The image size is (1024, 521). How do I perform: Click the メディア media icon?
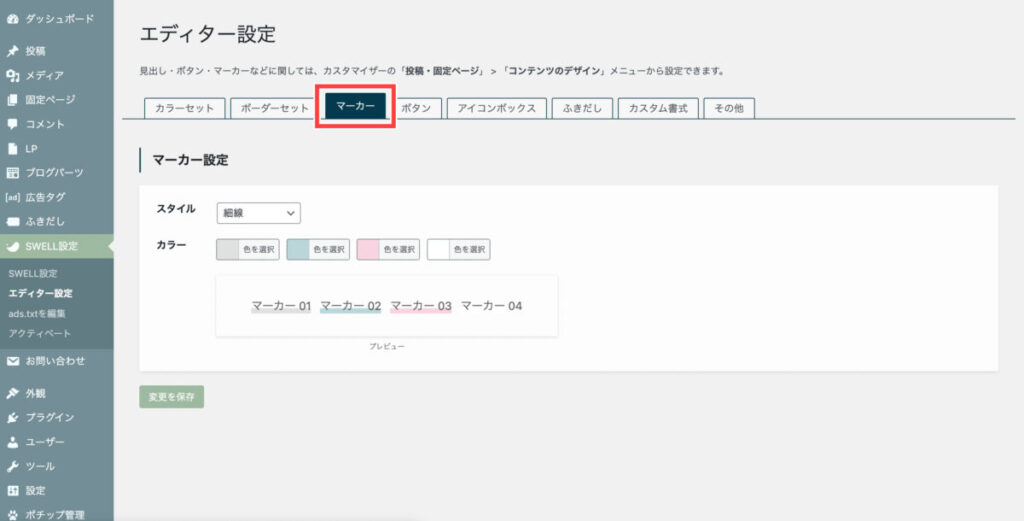[12, 76]
